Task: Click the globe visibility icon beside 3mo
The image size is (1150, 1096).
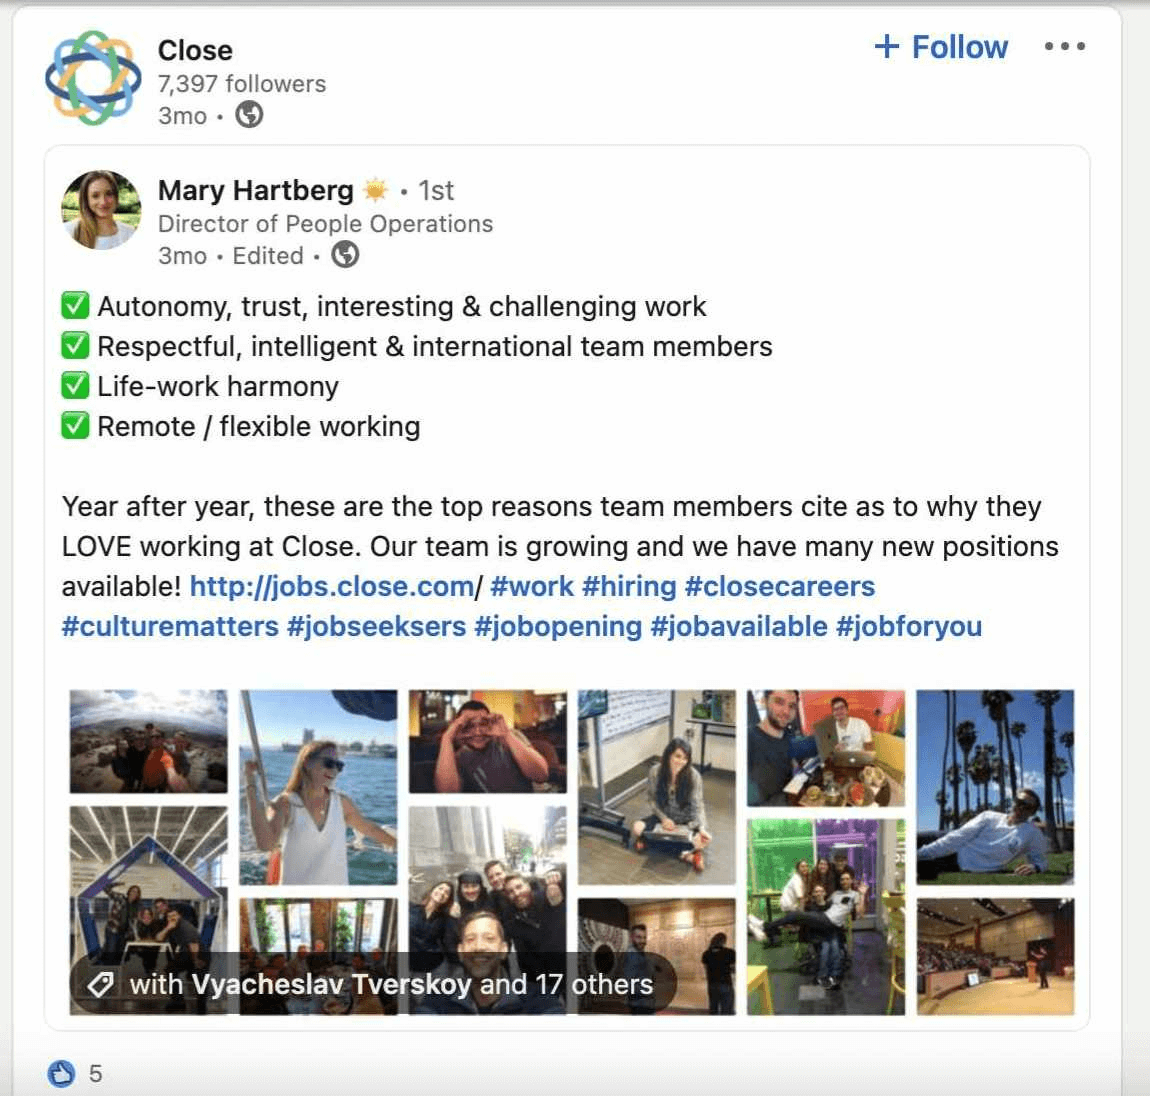Action: (247, 116)
